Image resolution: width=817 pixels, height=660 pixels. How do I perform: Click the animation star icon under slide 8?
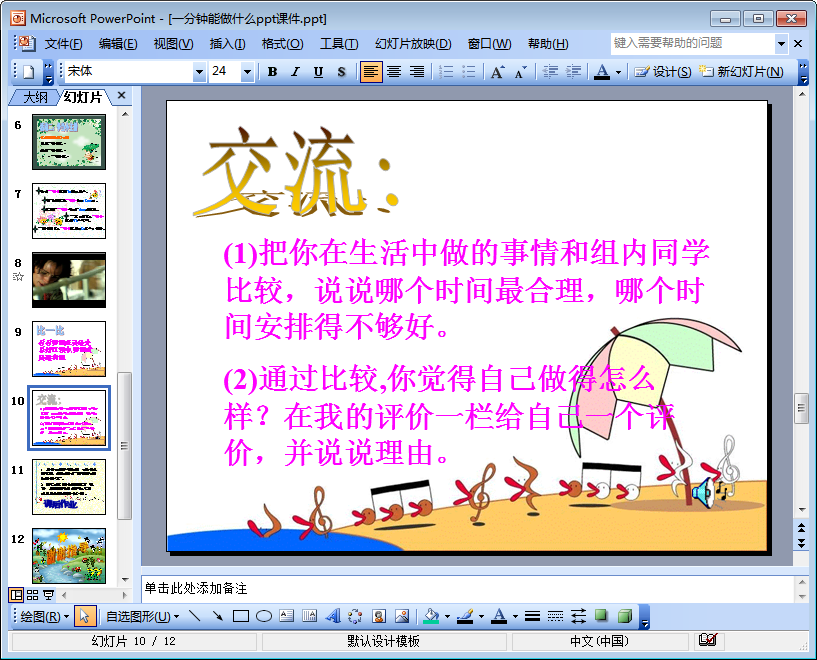[18, 277]
